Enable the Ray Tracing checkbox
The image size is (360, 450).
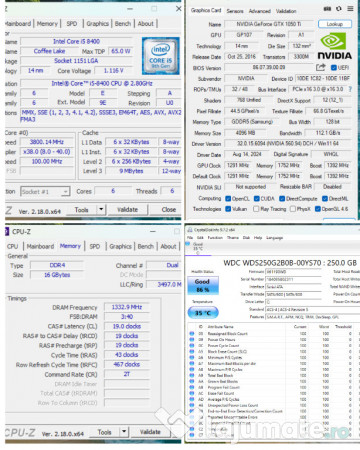[256, 209]
